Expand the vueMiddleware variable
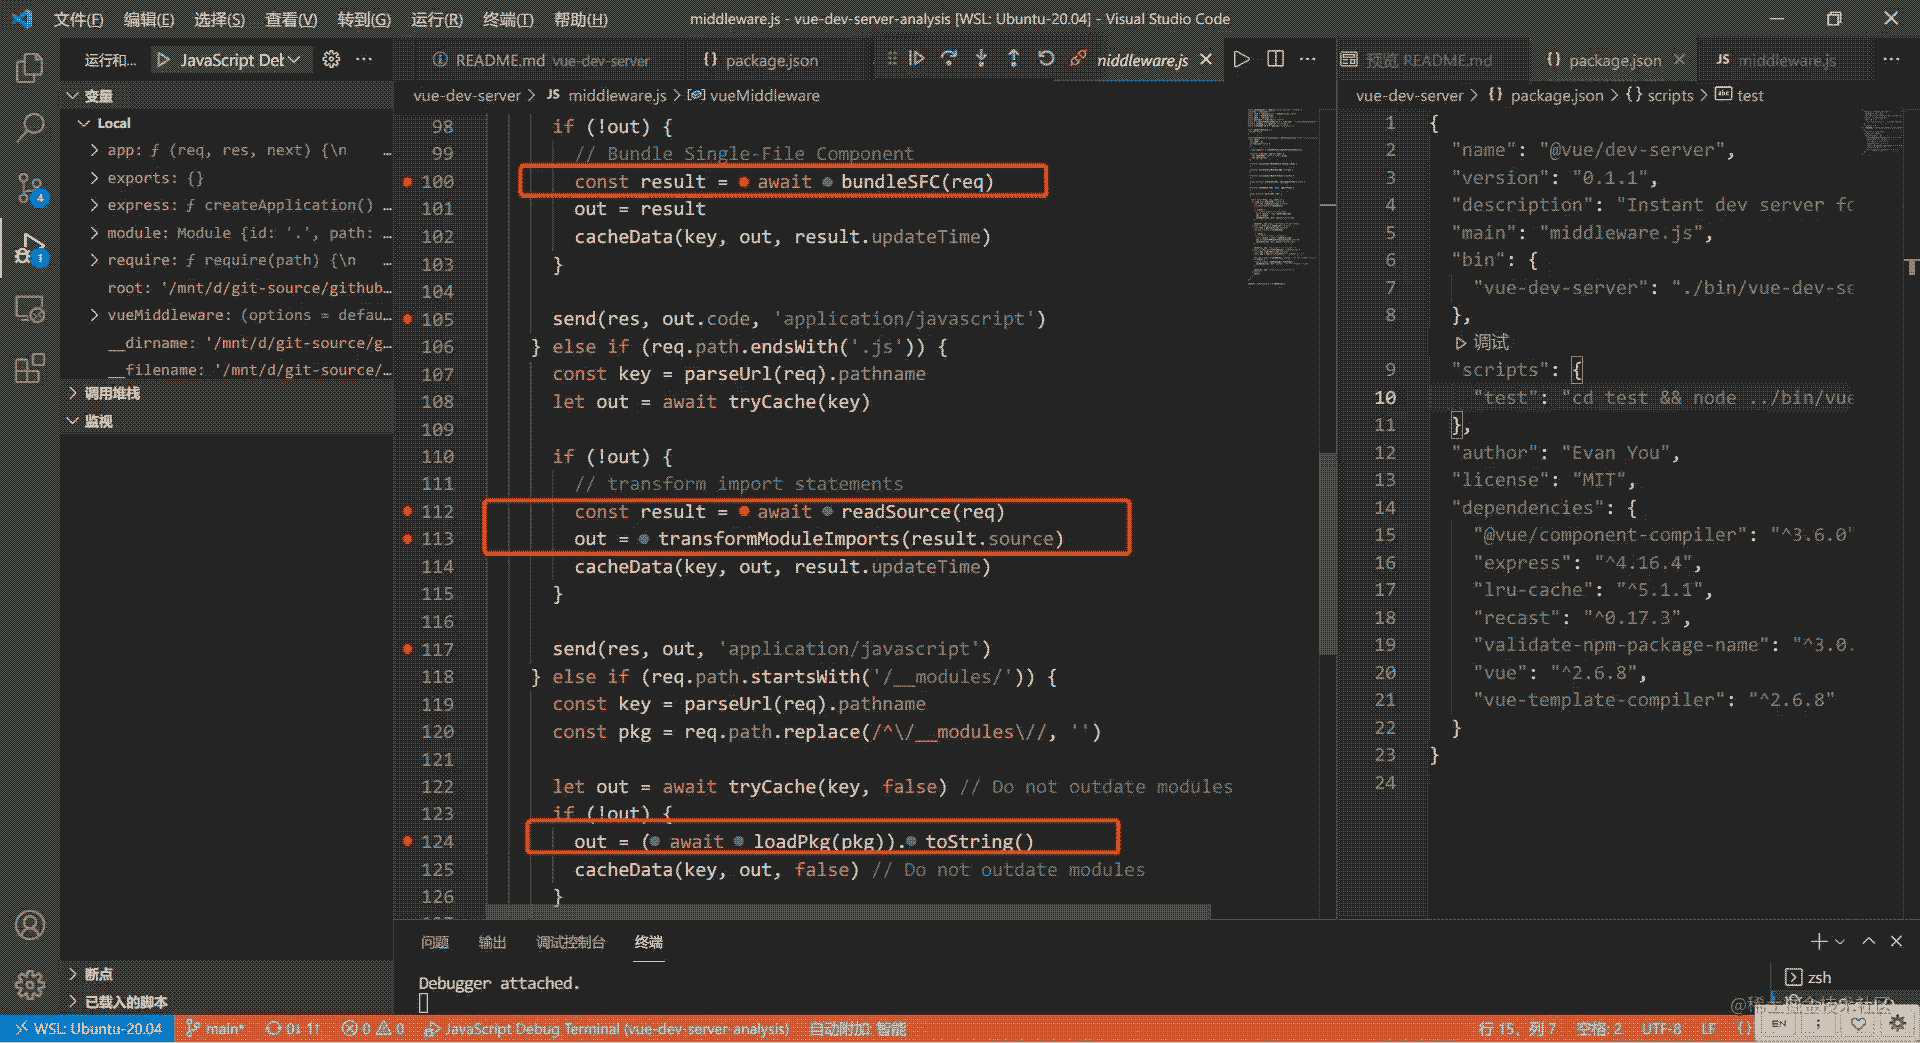Viewport: 1920px width, 1043px height. coord(95,315)
